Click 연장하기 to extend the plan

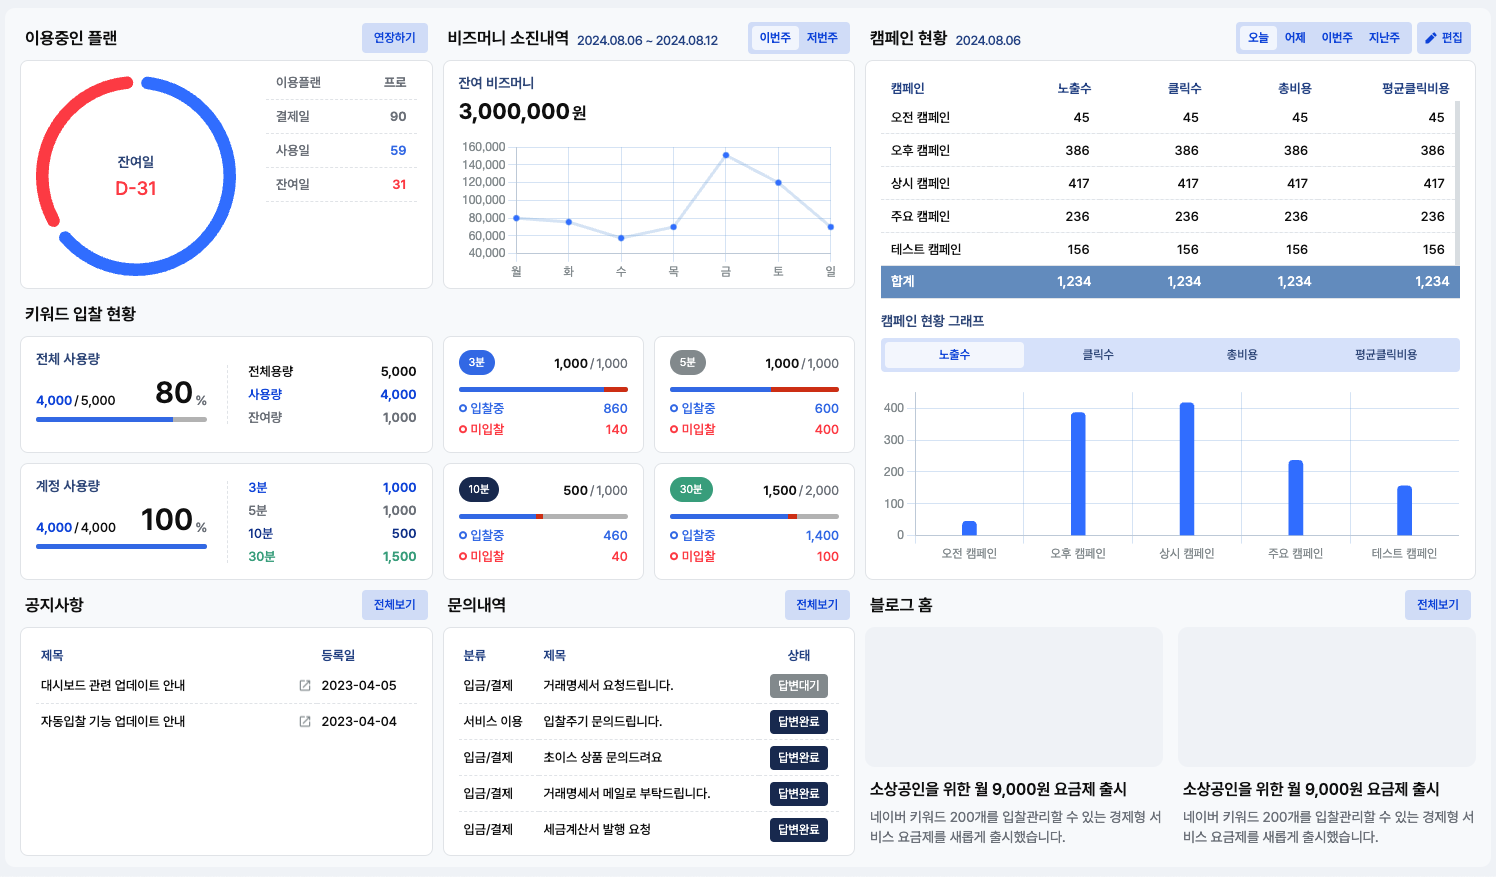pyautogui.click(x=394, y=38)
